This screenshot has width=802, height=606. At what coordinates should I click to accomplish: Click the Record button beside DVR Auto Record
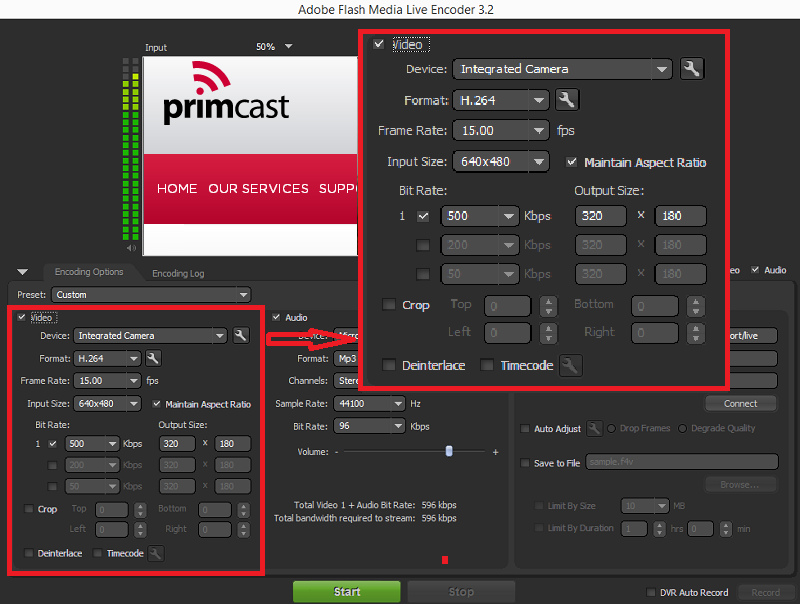pos(765,592)
